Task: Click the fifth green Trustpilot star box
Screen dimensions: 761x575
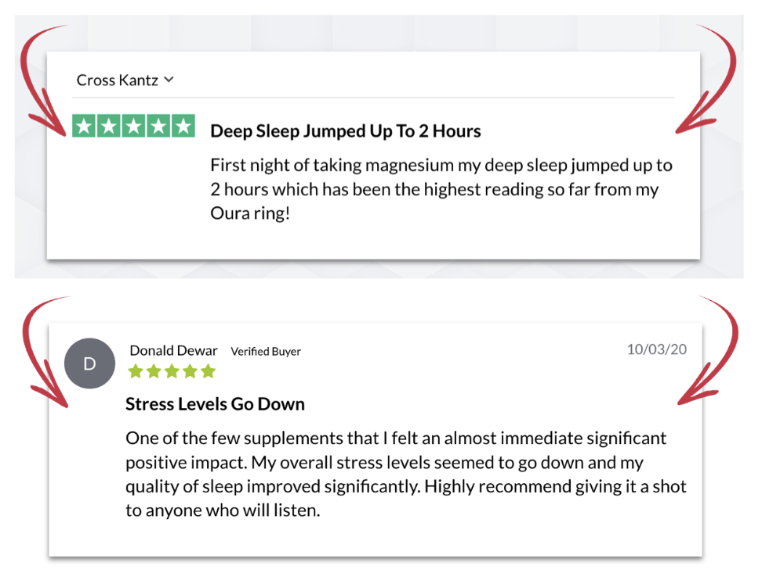Action: pyautogui.click(x=183, y=126)
